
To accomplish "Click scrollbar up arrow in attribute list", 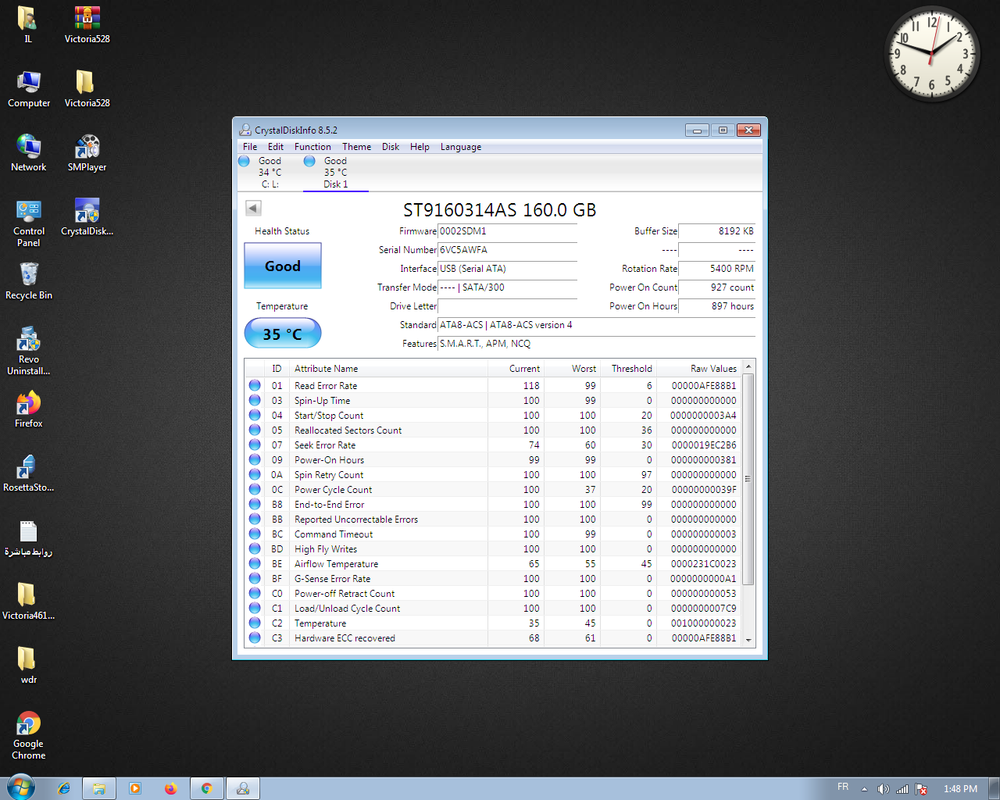I will (748, 367).
